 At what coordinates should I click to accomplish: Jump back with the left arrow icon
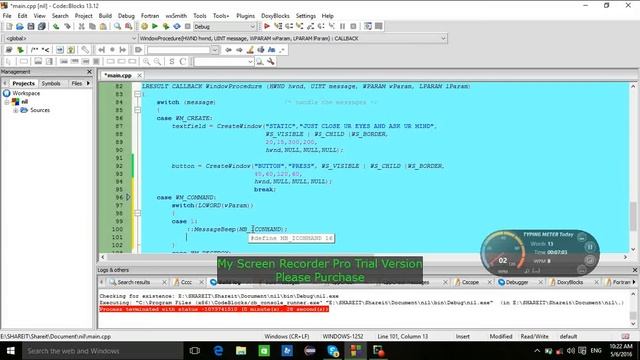pos(229,50)
